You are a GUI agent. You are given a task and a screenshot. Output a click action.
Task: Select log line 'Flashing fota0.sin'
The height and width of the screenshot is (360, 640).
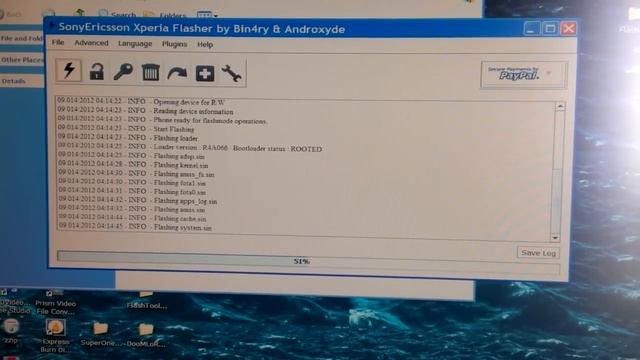point(132,191)
